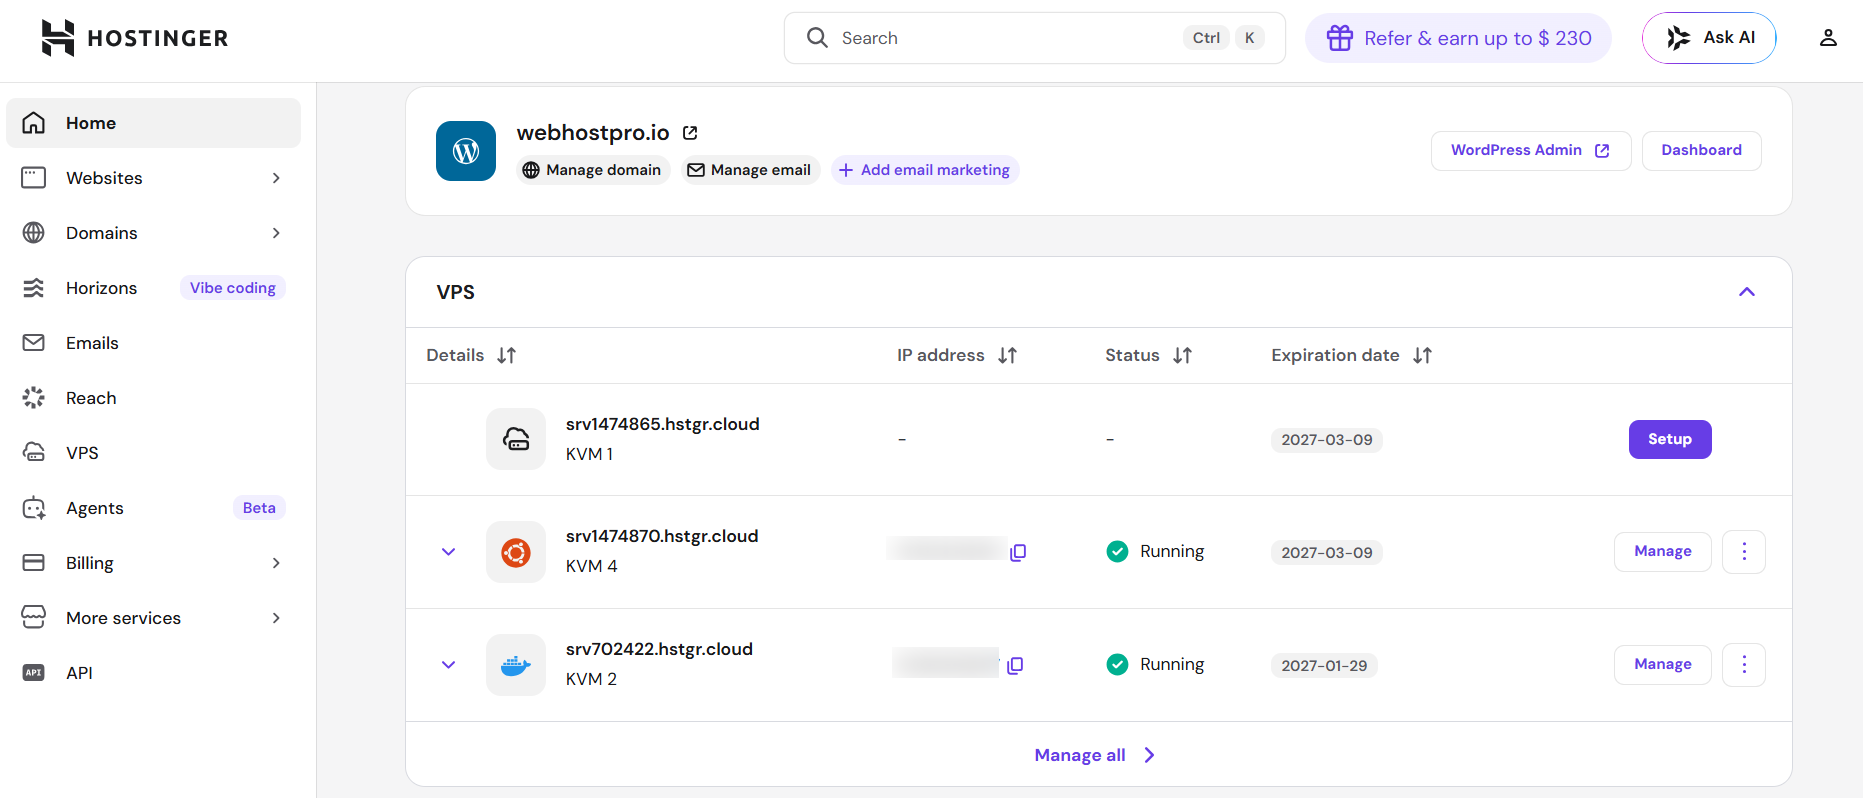Image resolution: width=1863 pixels, height=798 pixels.
Task: Open the Dashboard button
Action: pyautogui.click(x=1702, y=151)
